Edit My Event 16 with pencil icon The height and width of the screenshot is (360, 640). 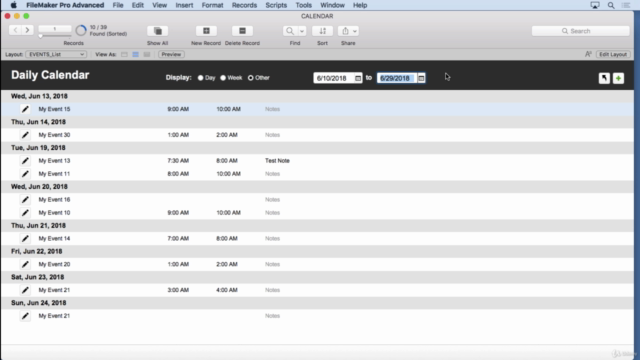pyautogui.click(x=25, y=200)
